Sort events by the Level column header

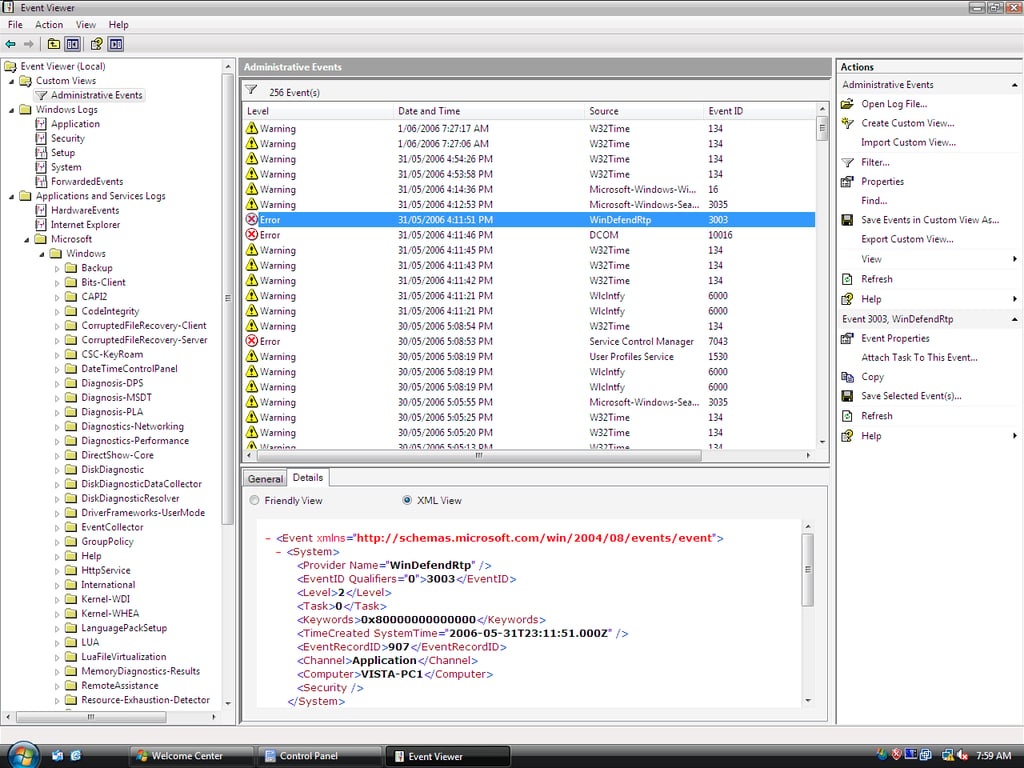tap(318, 111)
